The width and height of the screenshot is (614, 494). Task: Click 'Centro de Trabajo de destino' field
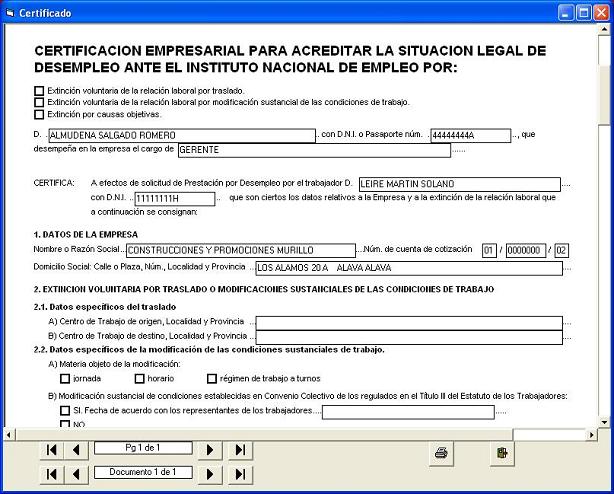(409, 337)
